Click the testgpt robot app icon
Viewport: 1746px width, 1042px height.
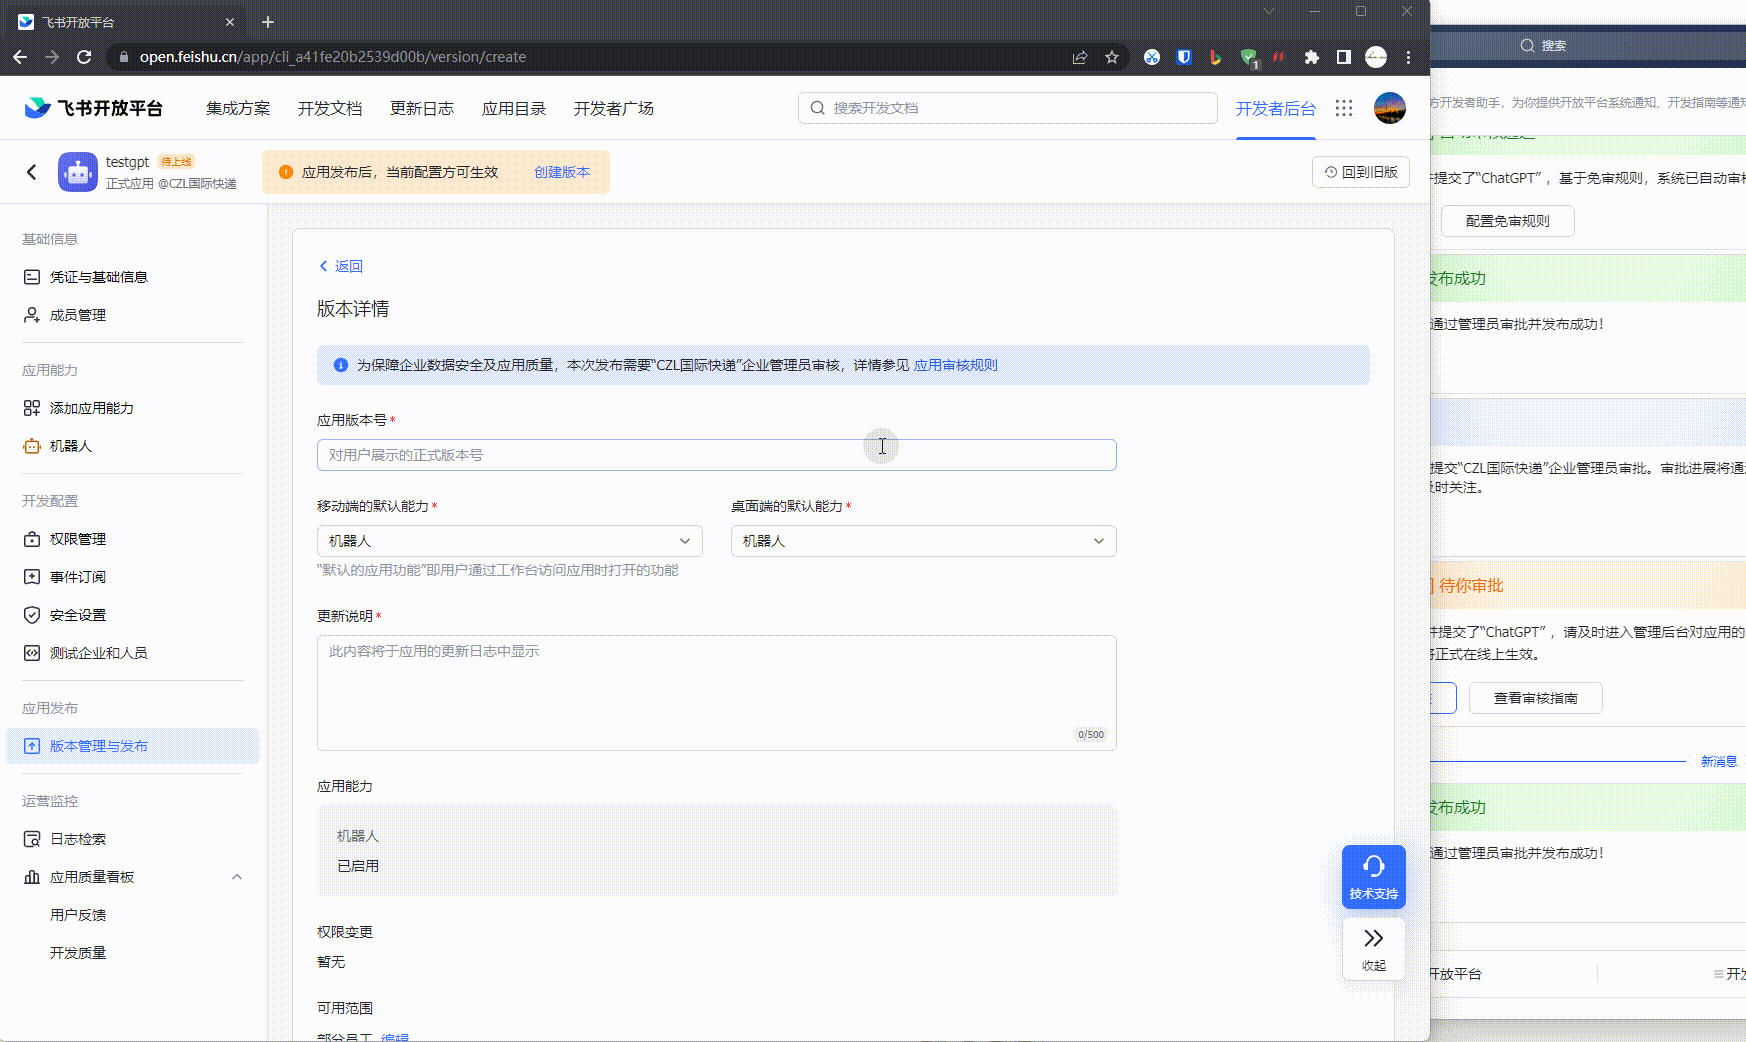click(x=78, y=172)
